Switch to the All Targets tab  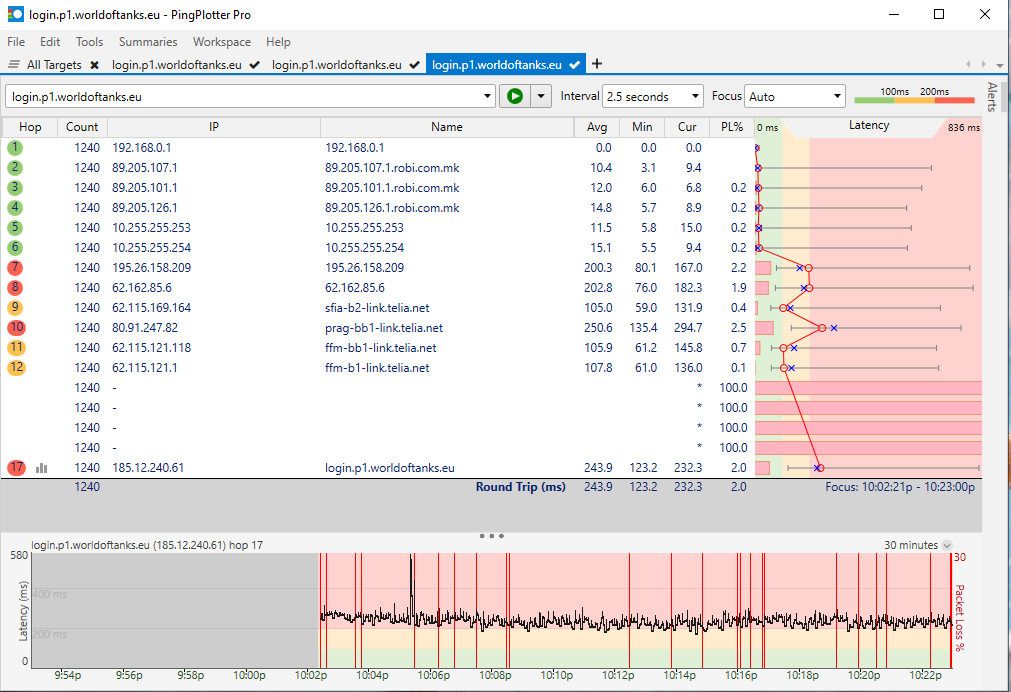tap(54, 65)
